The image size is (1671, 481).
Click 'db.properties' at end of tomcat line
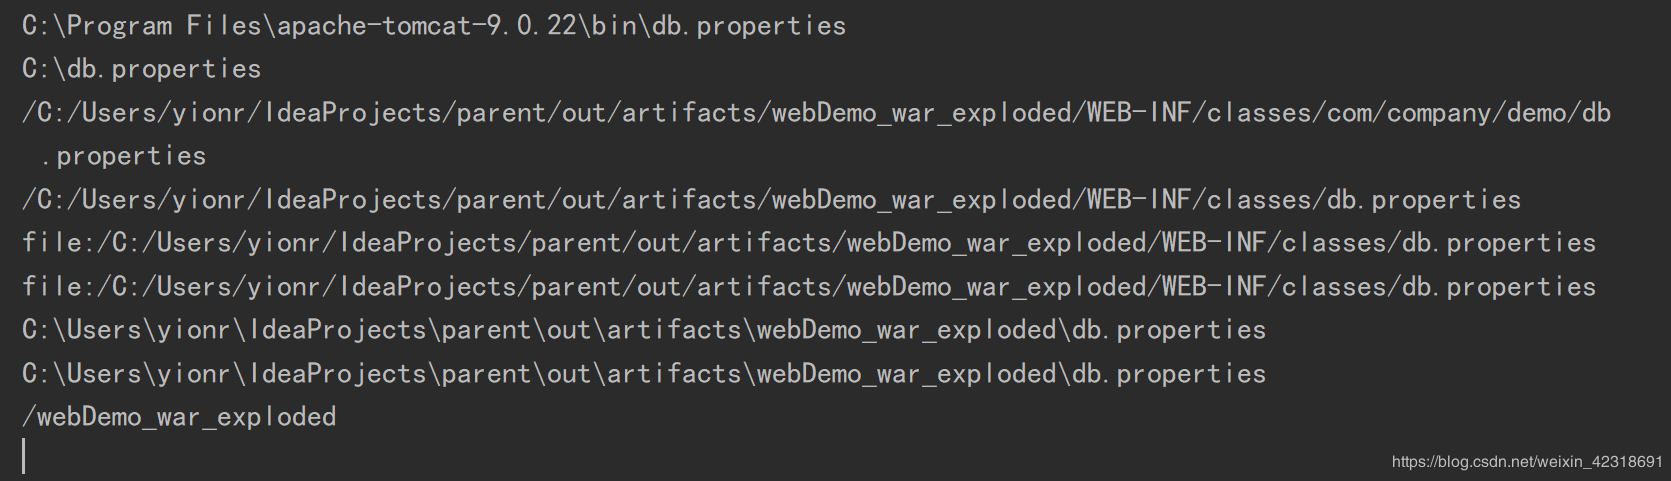click(x=749, y=26)
